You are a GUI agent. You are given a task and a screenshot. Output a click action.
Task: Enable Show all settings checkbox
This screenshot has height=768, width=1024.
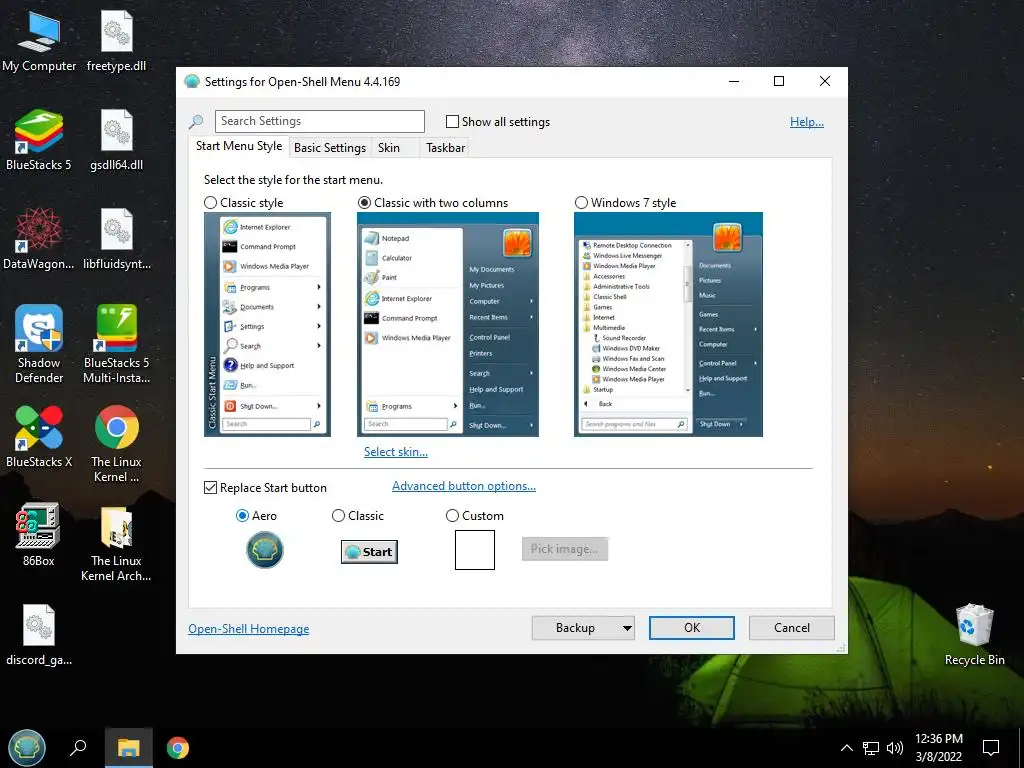pyautogui.click(x=452, y=121)
